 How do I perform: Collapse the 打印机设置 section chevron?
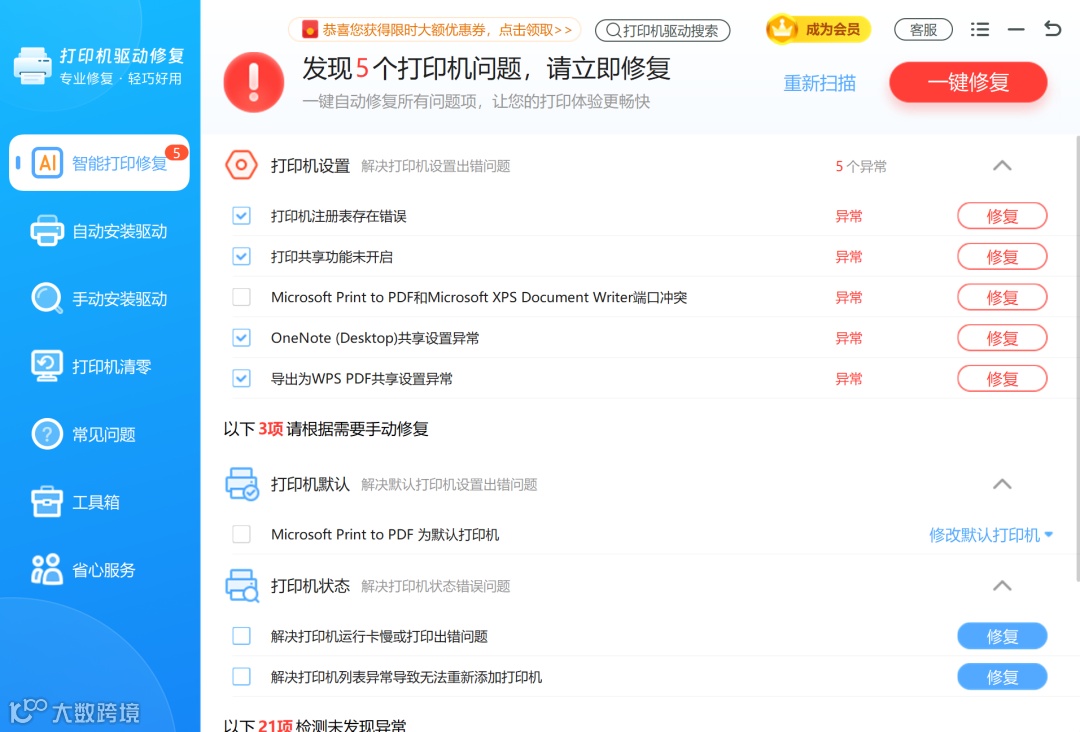click(1002, 165)
